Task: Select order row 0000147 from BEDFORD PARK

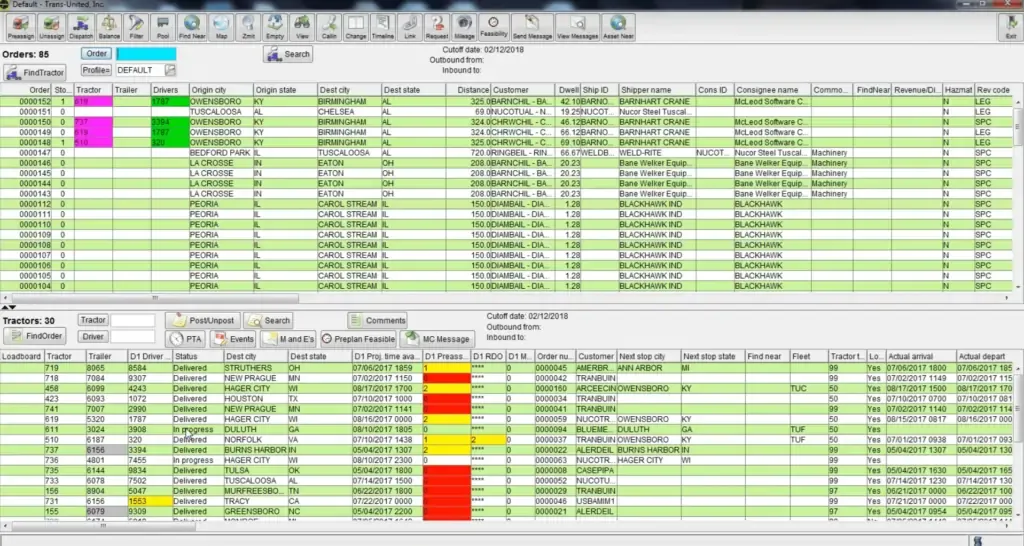Action: (506, 153)
